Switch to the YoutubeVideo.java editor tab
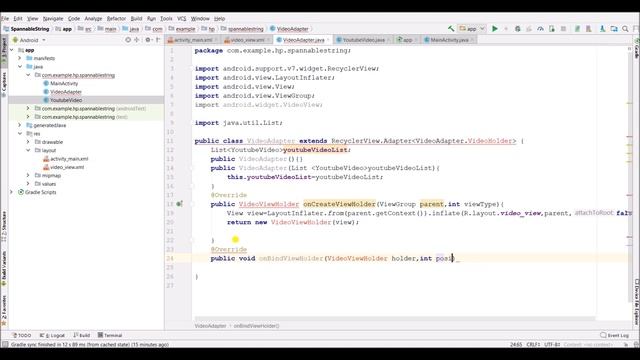640x360 pixels. tap(363, 40)
